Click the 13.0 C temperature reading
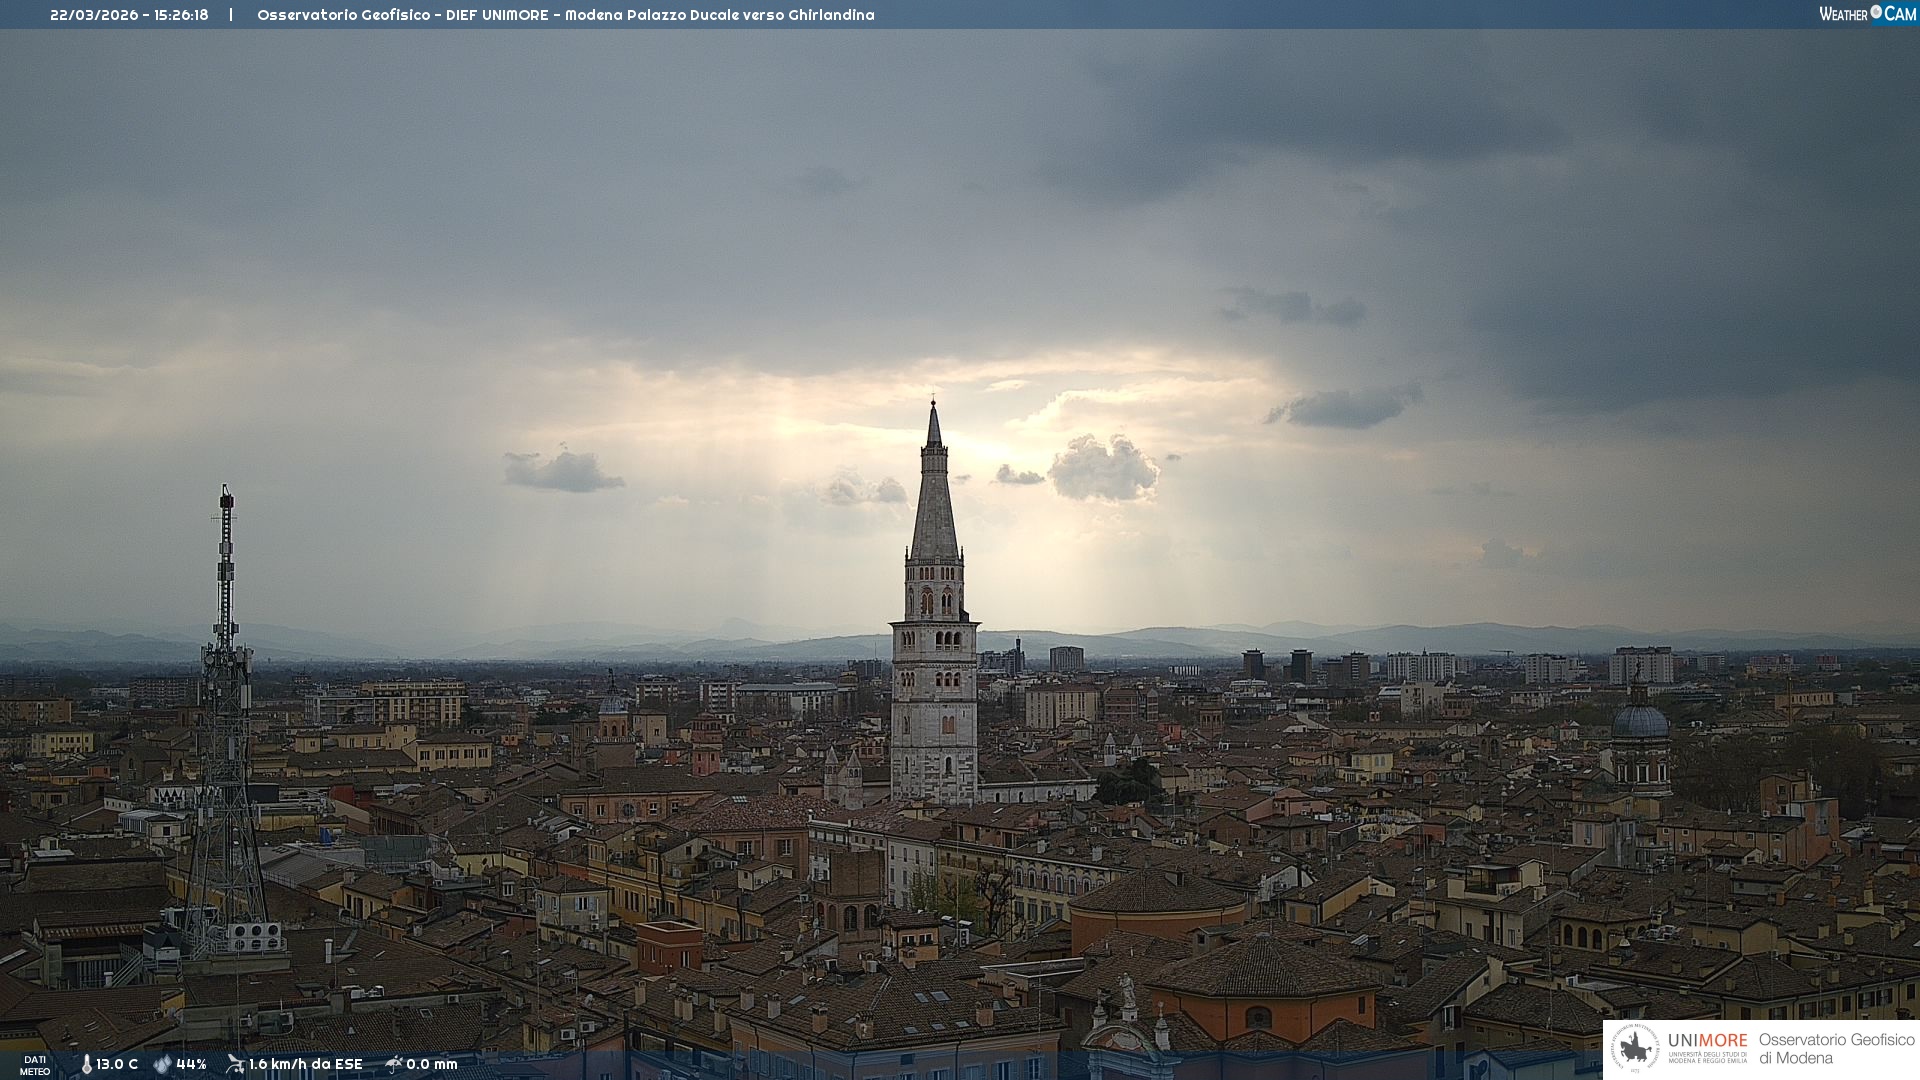Screen dimensions: 1920x1080 click(117, 1064)
